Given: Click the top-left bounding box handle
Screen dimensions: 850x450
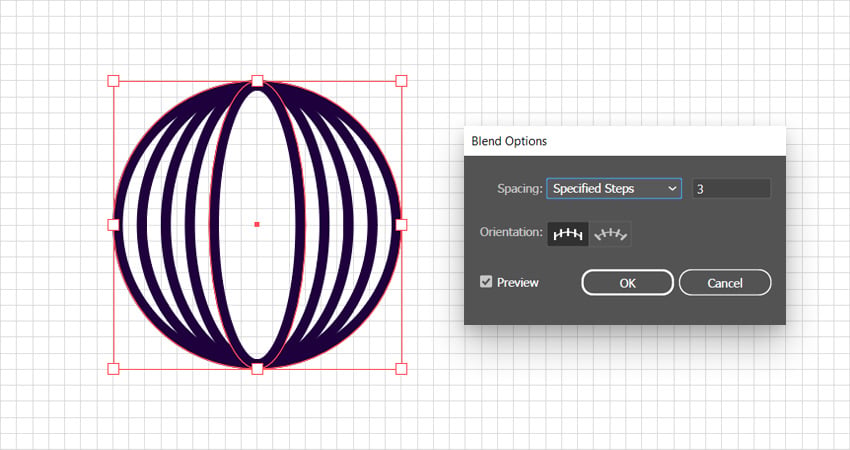Looking at the screenshot, I should [x=113, y=81].
